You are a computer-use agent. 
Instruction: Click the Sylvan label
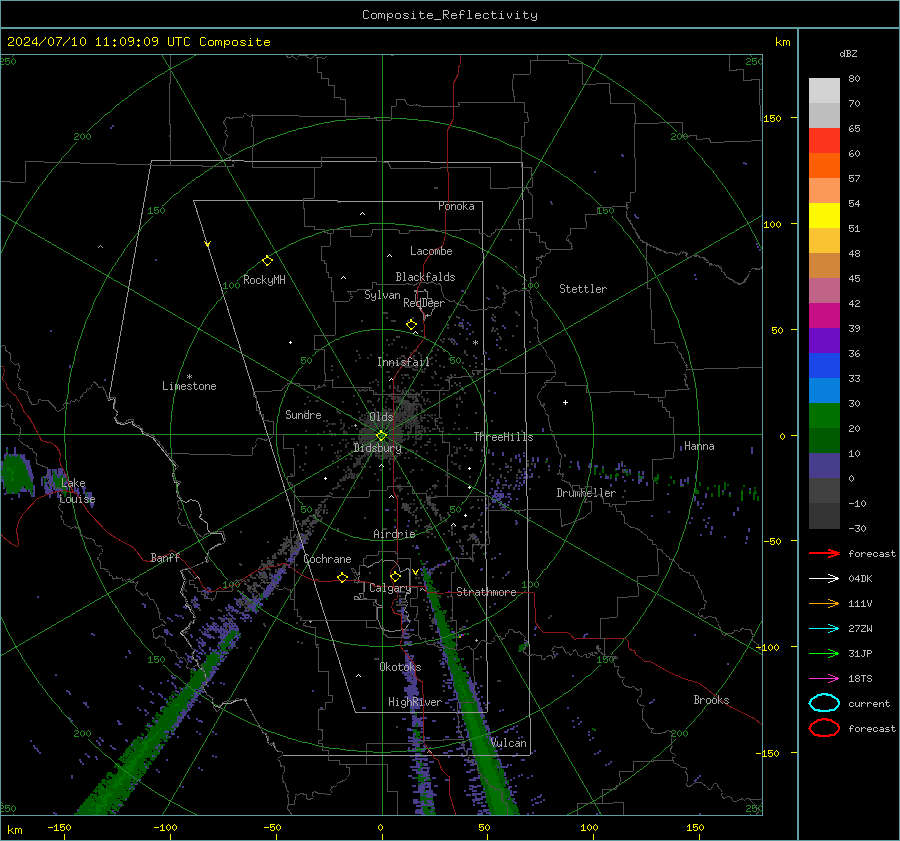click(382, 295)
